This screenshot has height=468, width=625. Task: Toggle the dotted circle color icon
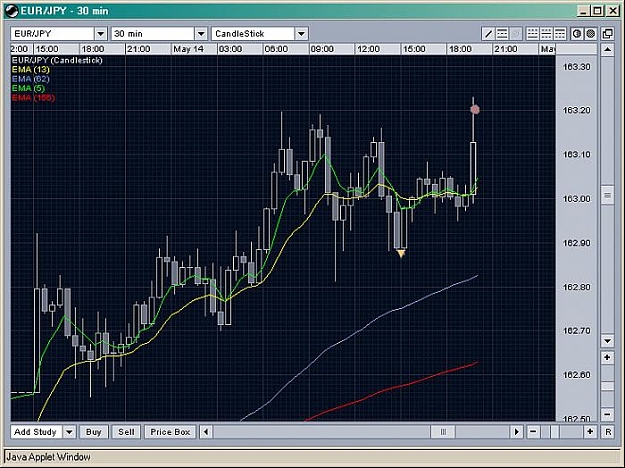coord(590,34)
